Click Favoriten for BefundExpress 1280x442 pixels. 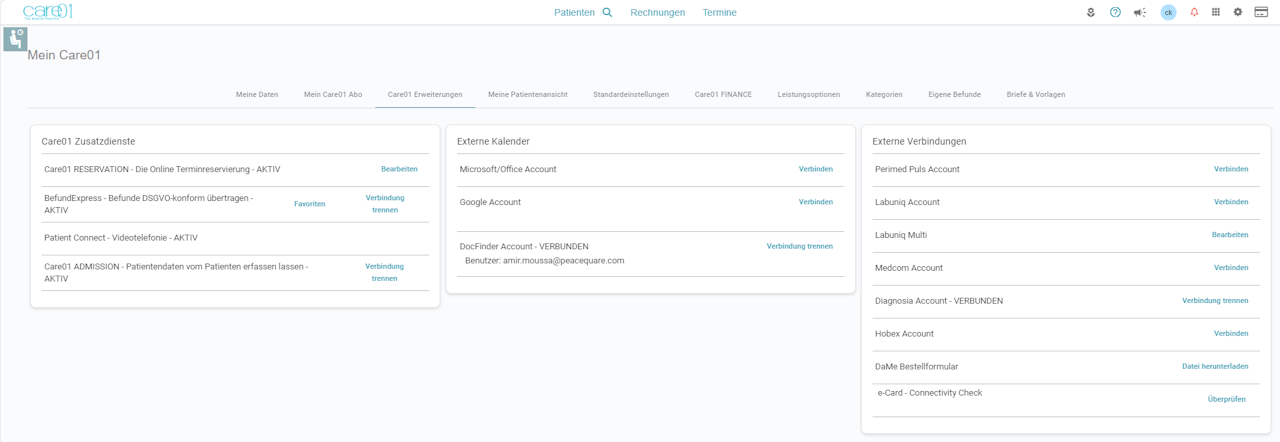click(x=310, y=204)
